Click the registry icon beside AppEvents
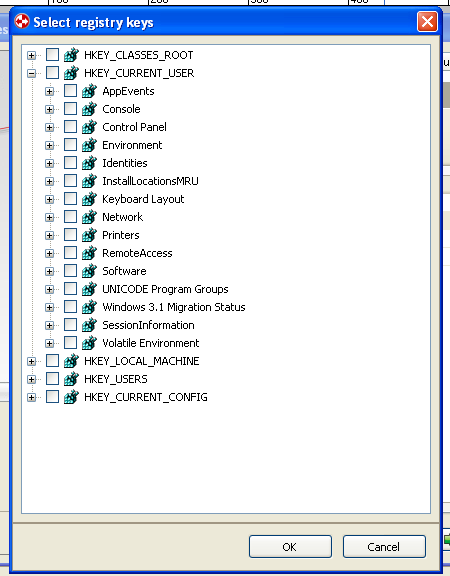Image resolution: width=450 pixels, height=576 pixels. coord(89,91)
